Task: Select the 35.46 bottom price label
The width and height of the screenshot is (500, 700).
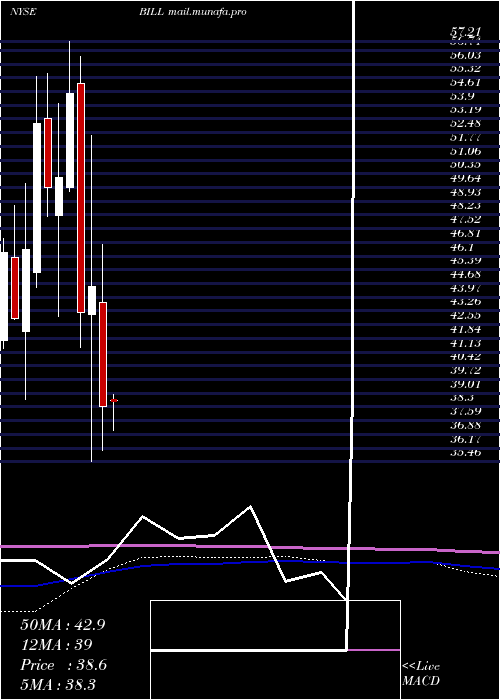Action: click(466, 452)
